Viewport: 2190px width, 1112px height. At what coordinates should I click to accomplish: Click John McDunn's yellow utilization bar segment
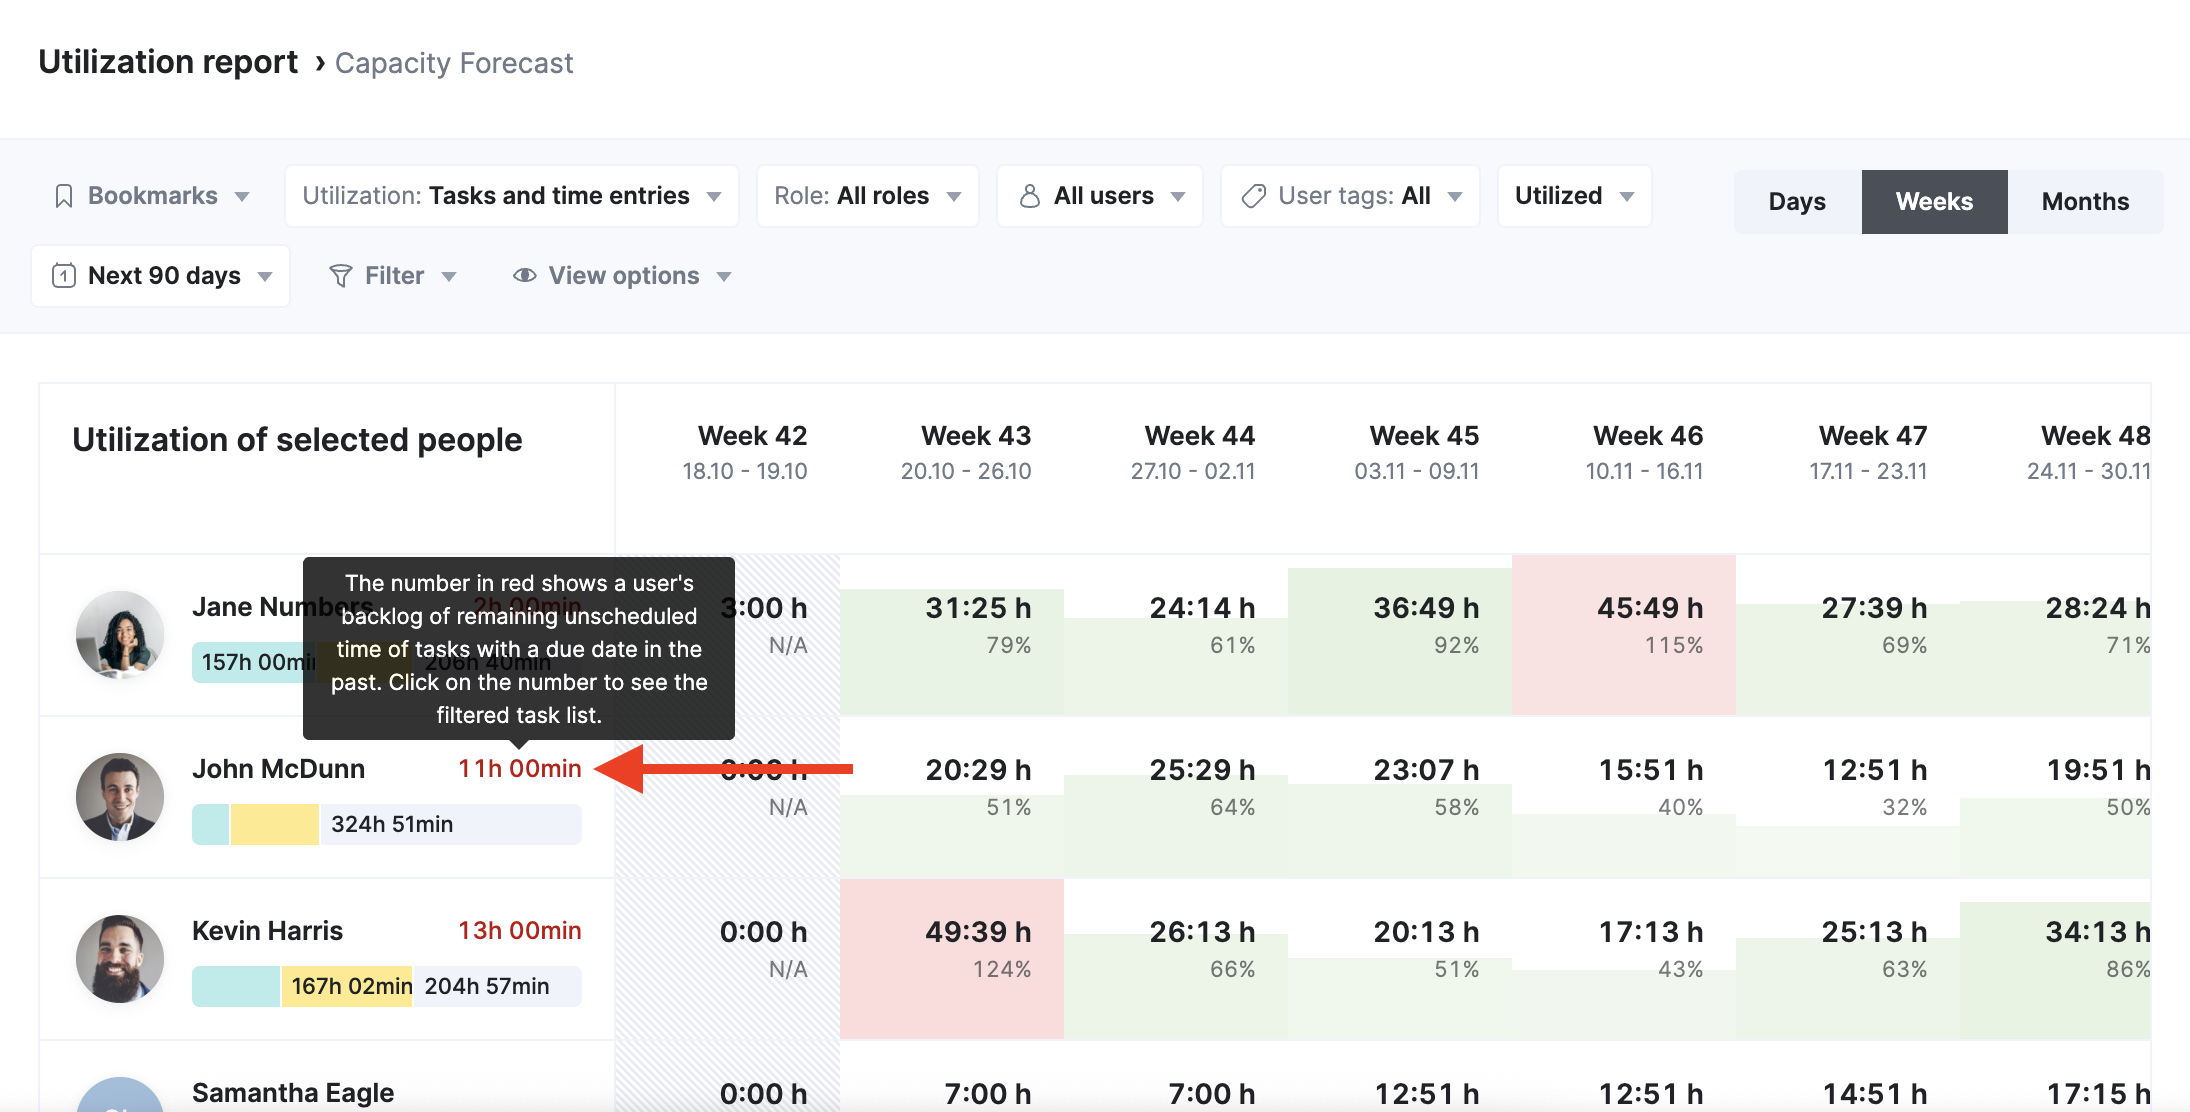pos(275,824)
